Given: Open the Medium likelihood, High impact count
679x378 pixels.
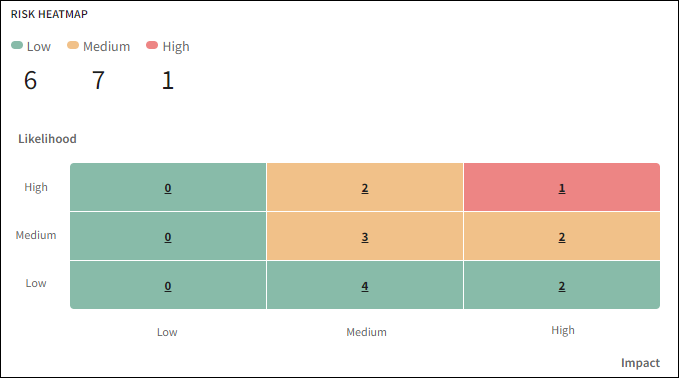Looking at the screenshot, I should point(562,237).
